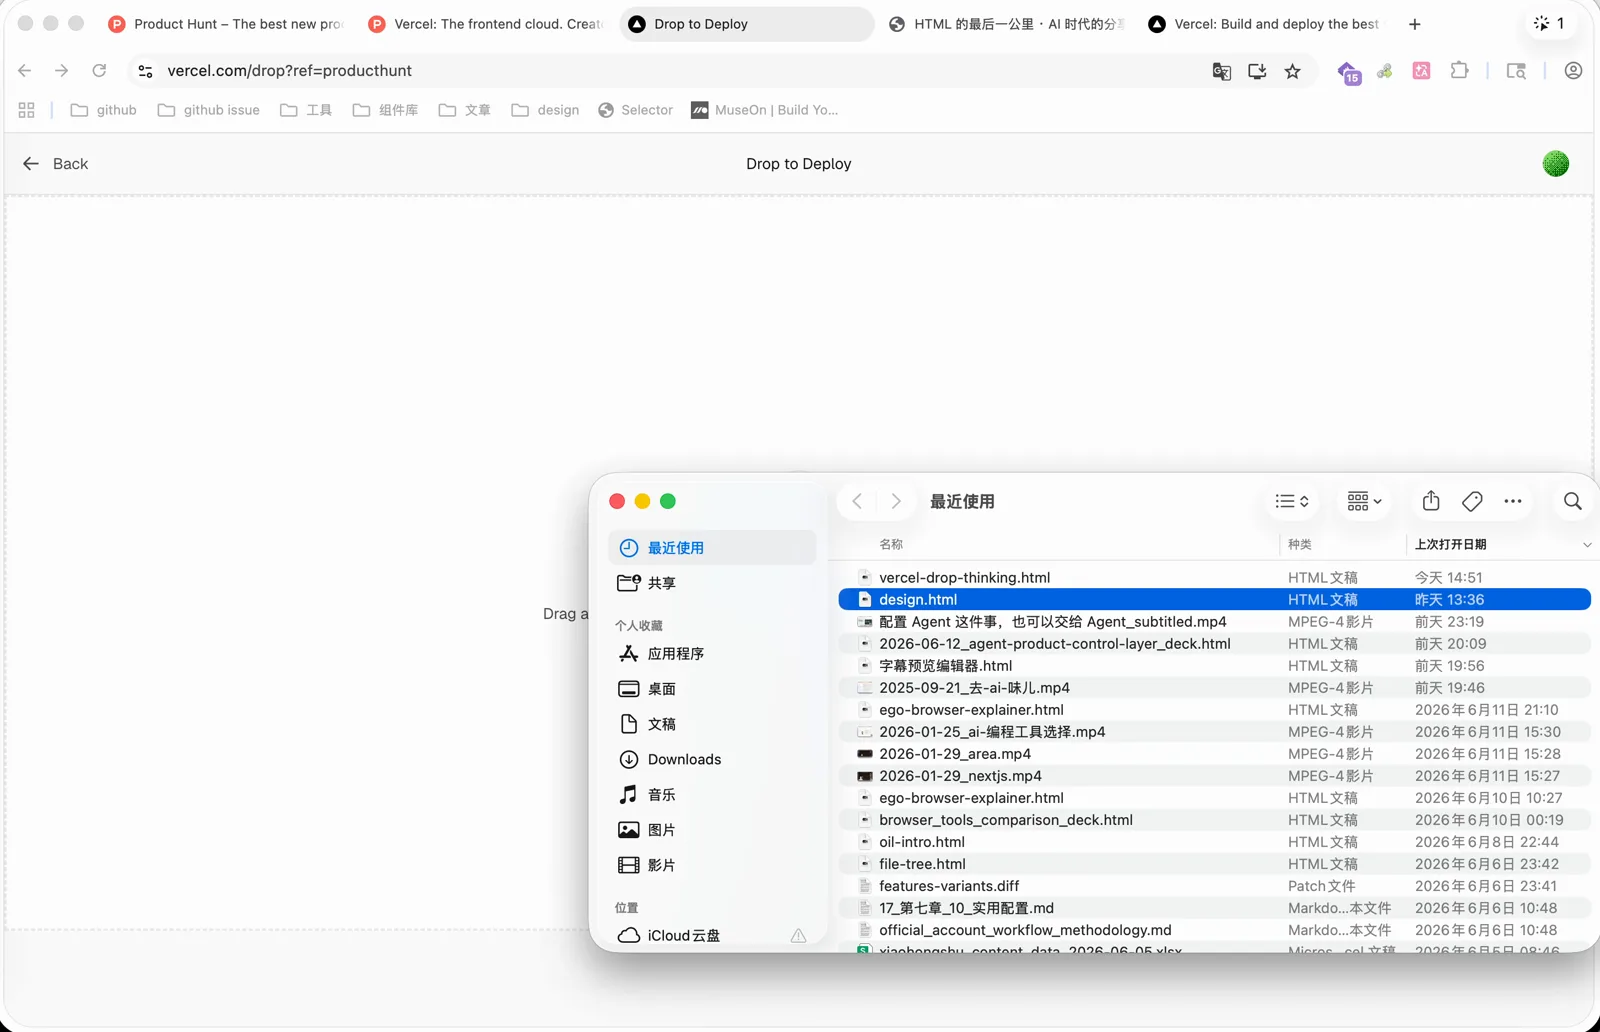This screenshot has height=1032, width=1600.
Task: Select Downloads in Finder sidebar
Action: click(x=712, y=760)
